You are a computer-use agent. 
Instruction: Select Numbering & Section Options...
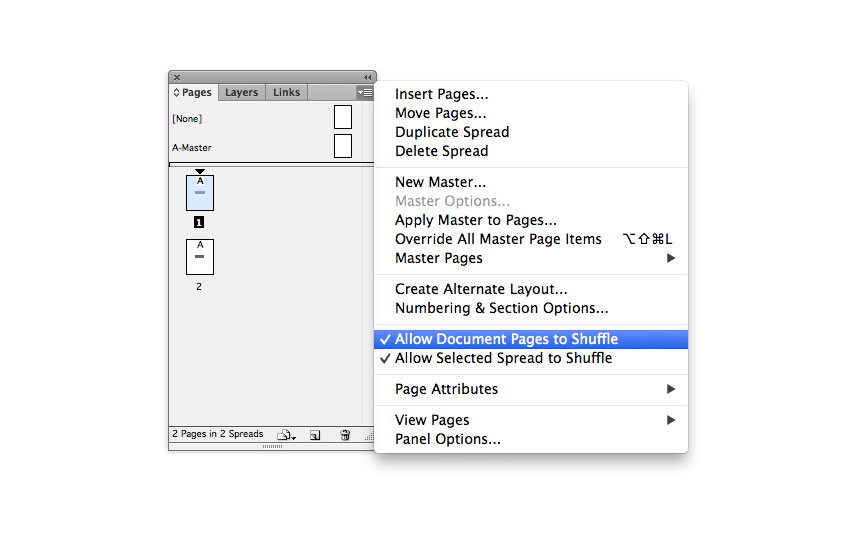(501, 308)
